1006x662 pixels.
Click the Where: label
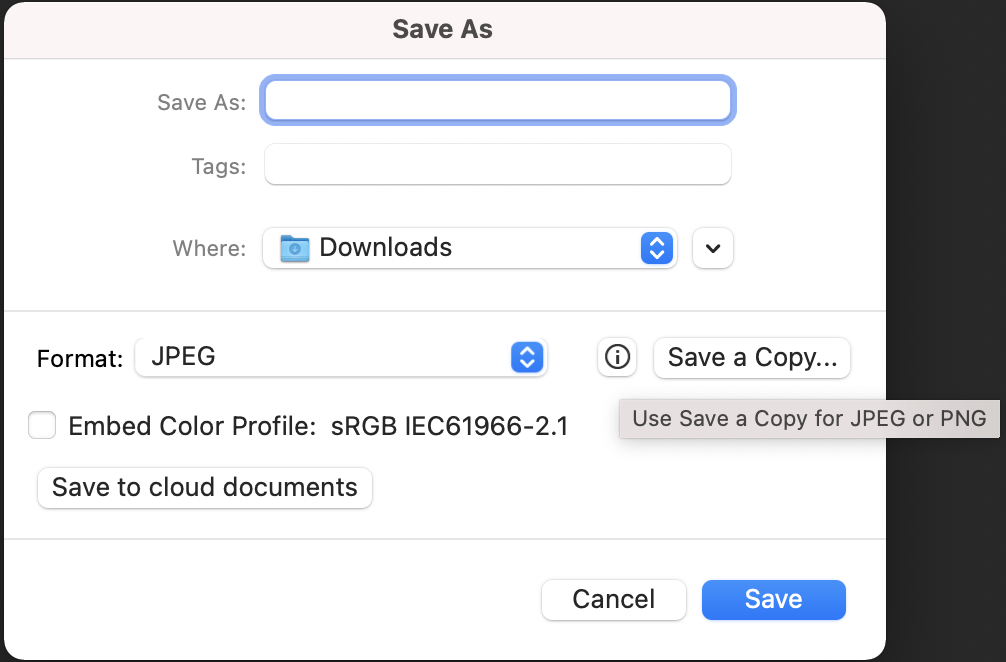[209, 249]
